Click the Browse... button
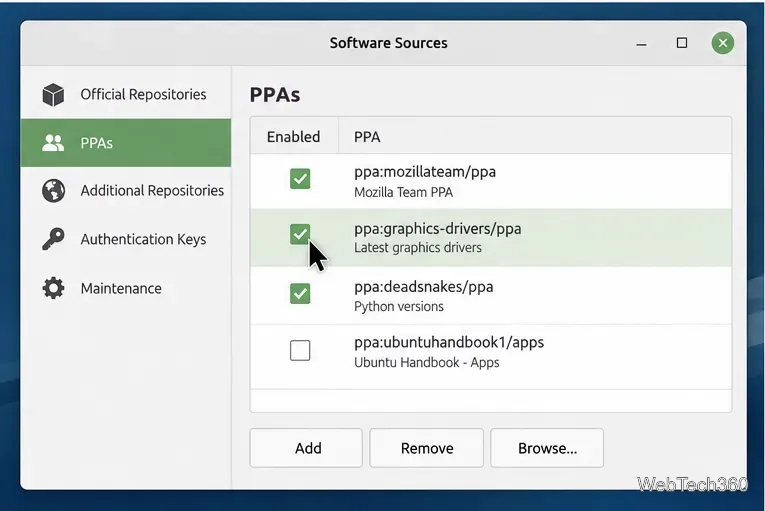The width and height of the screenshot is (765, 511). click(547, 448)
